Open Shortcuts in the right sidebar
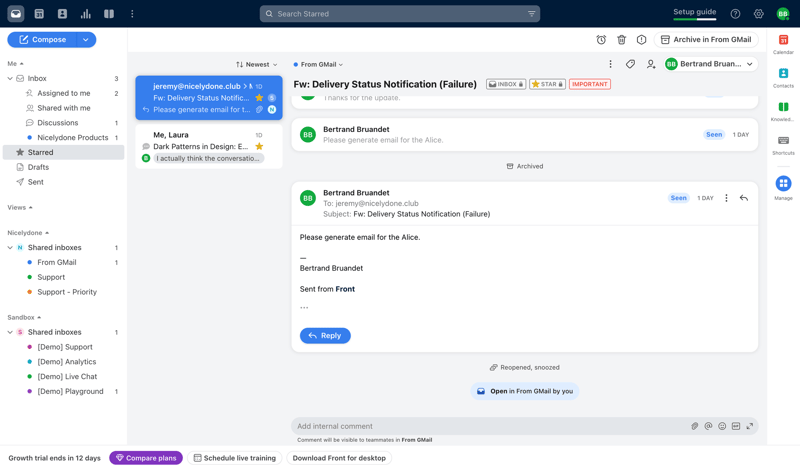 (783, 145)
